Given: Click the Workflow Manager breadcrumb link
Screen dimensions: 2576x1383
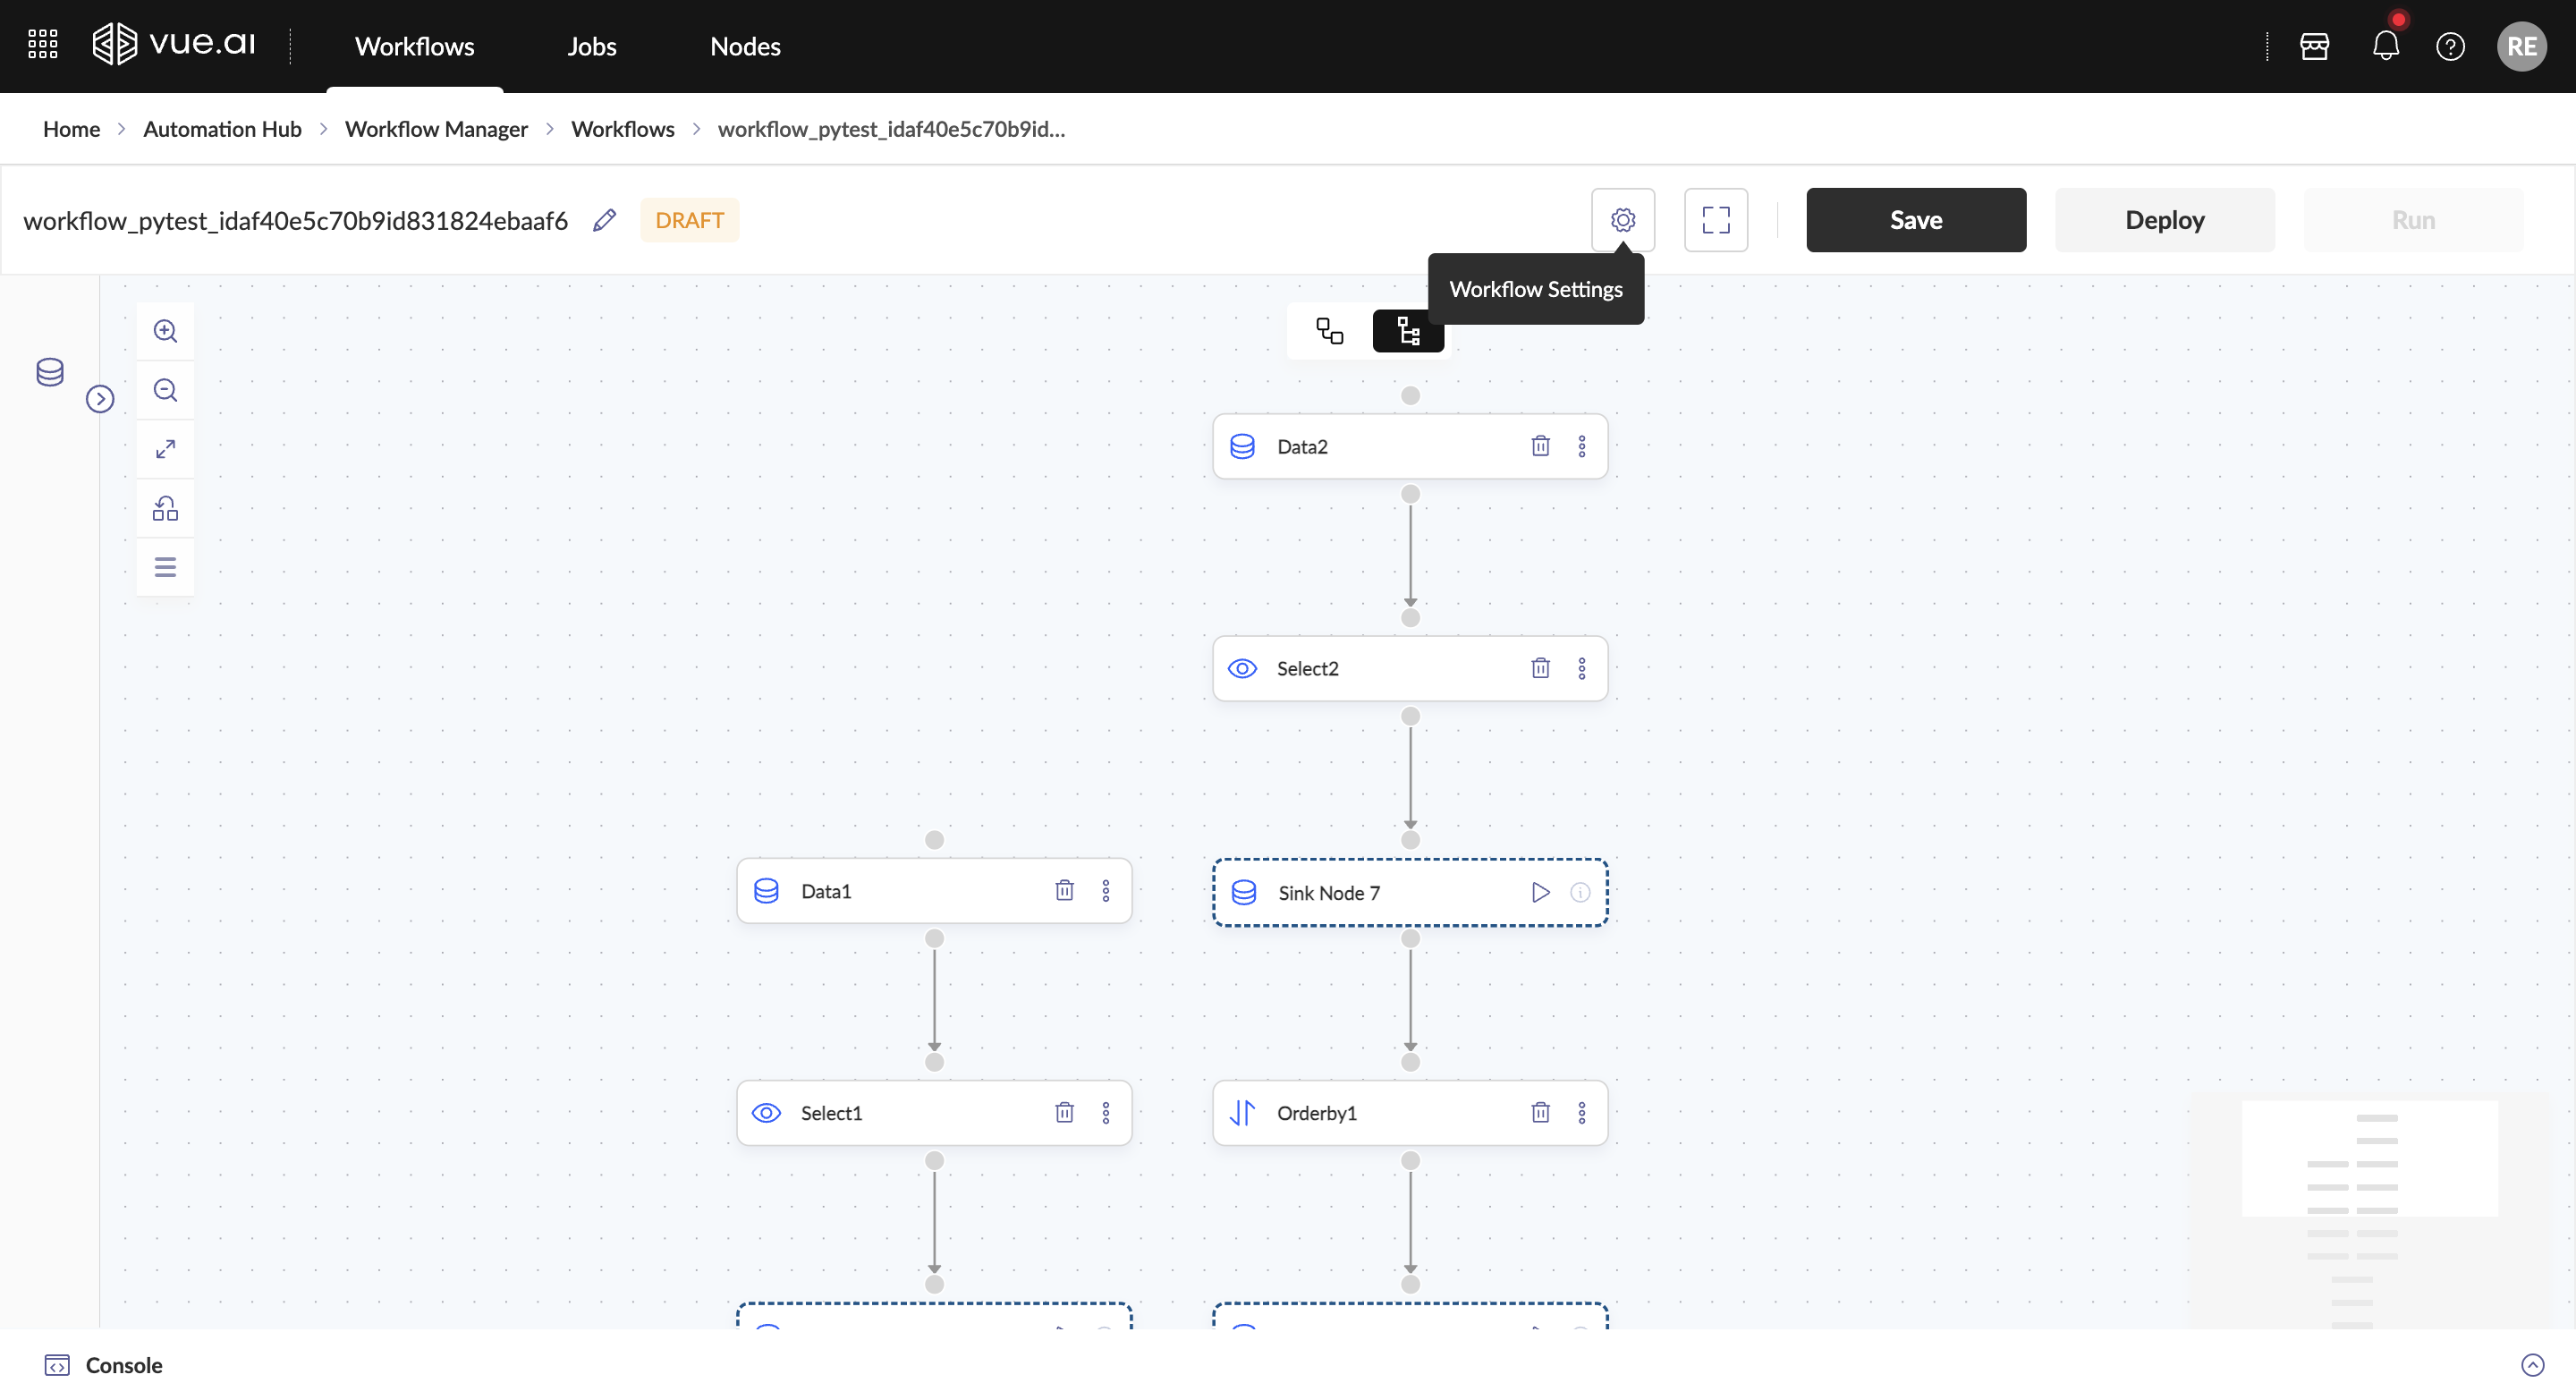Looking at the screenshot, I should point(436,129).
